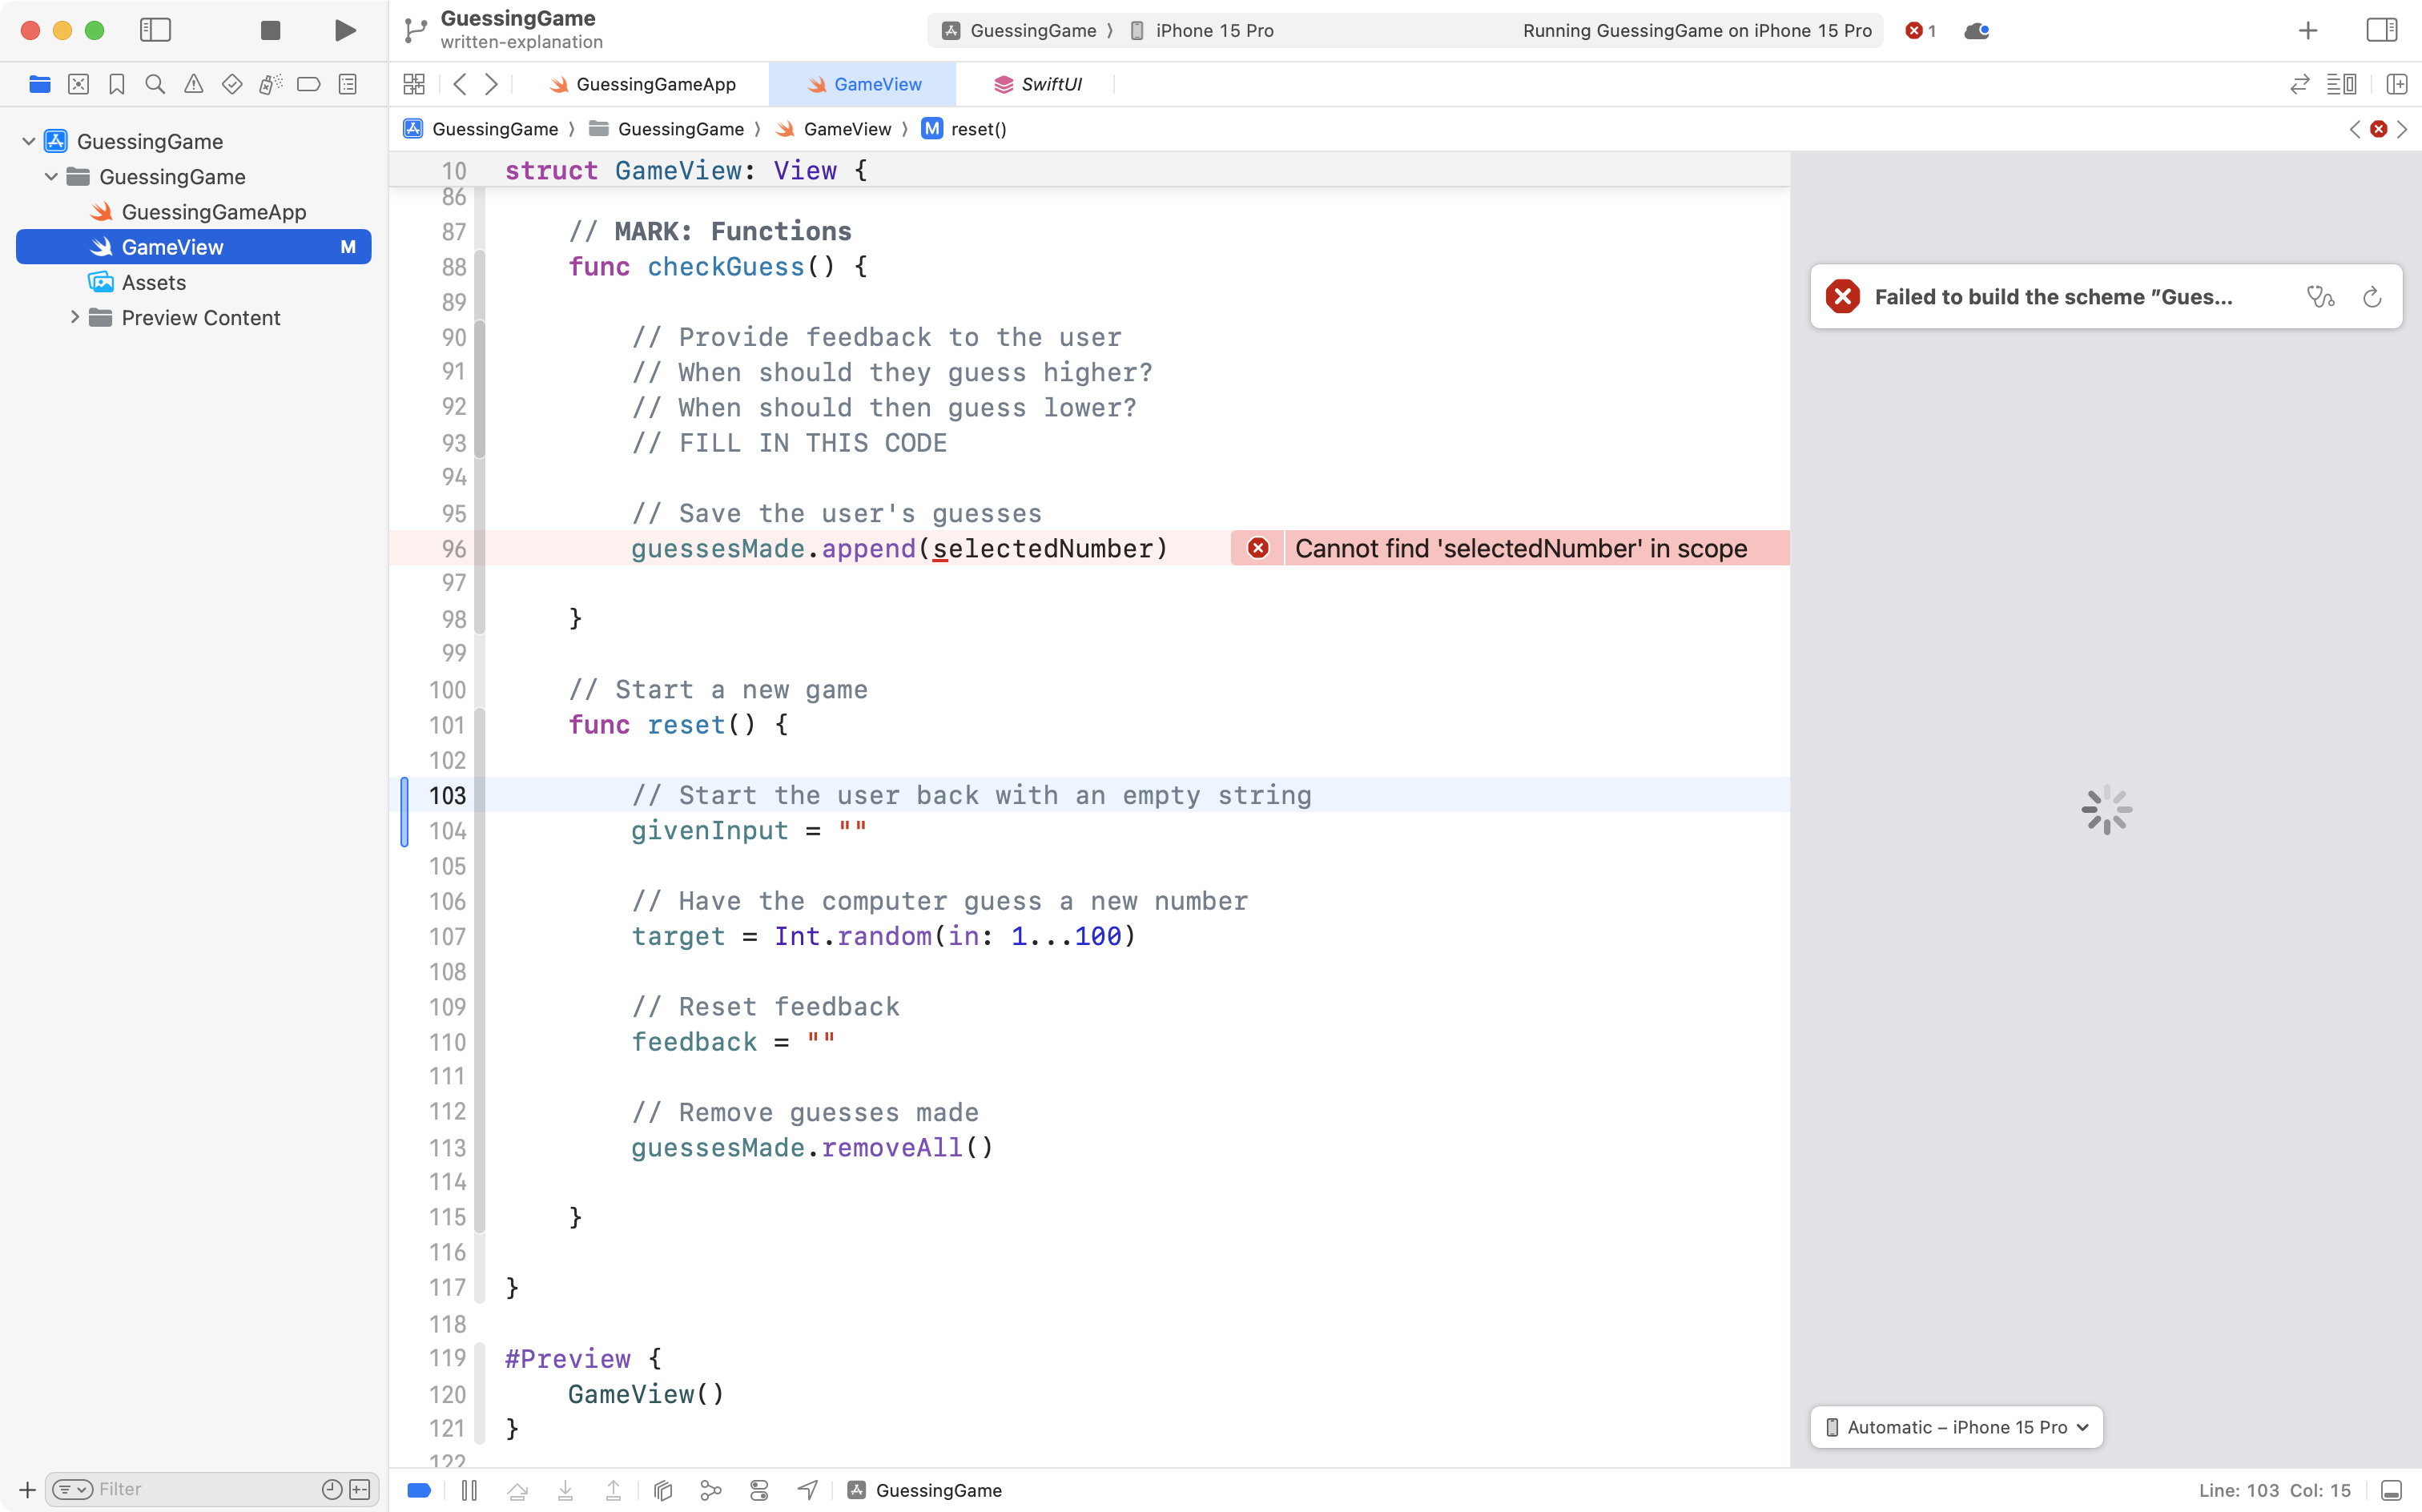
Task: Stop the running GuessingGame app
Action: 268,30
